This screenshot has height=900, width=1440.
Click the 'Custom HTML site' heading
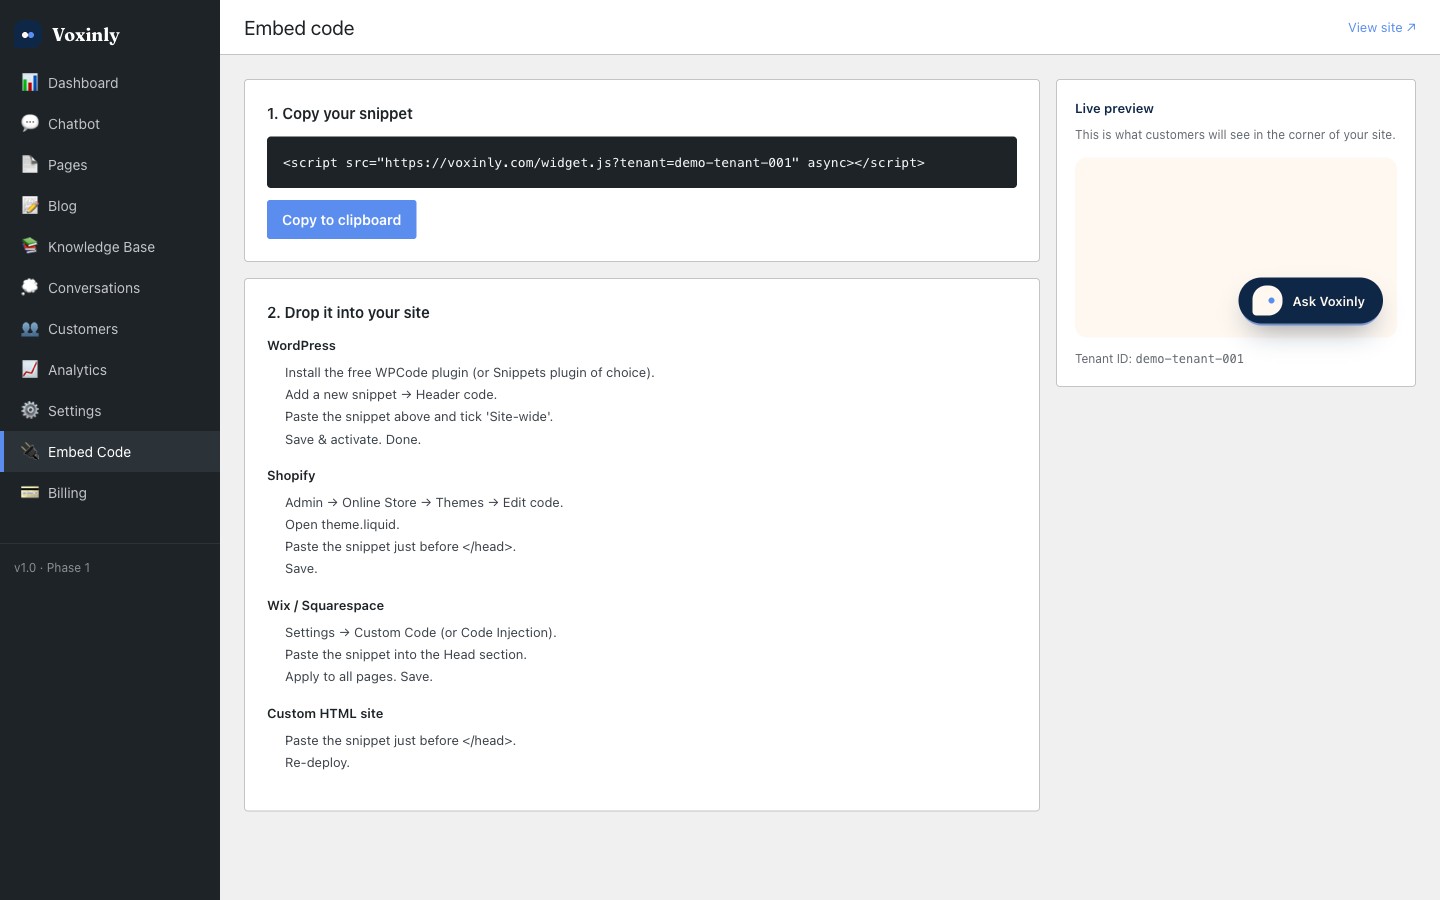(x=325, y=714)
